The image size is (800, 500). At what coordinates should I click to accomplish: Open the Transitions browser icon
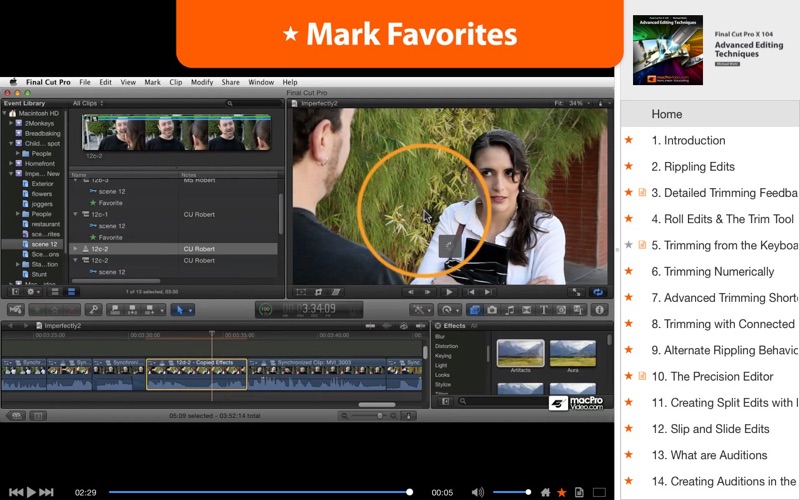527,310
